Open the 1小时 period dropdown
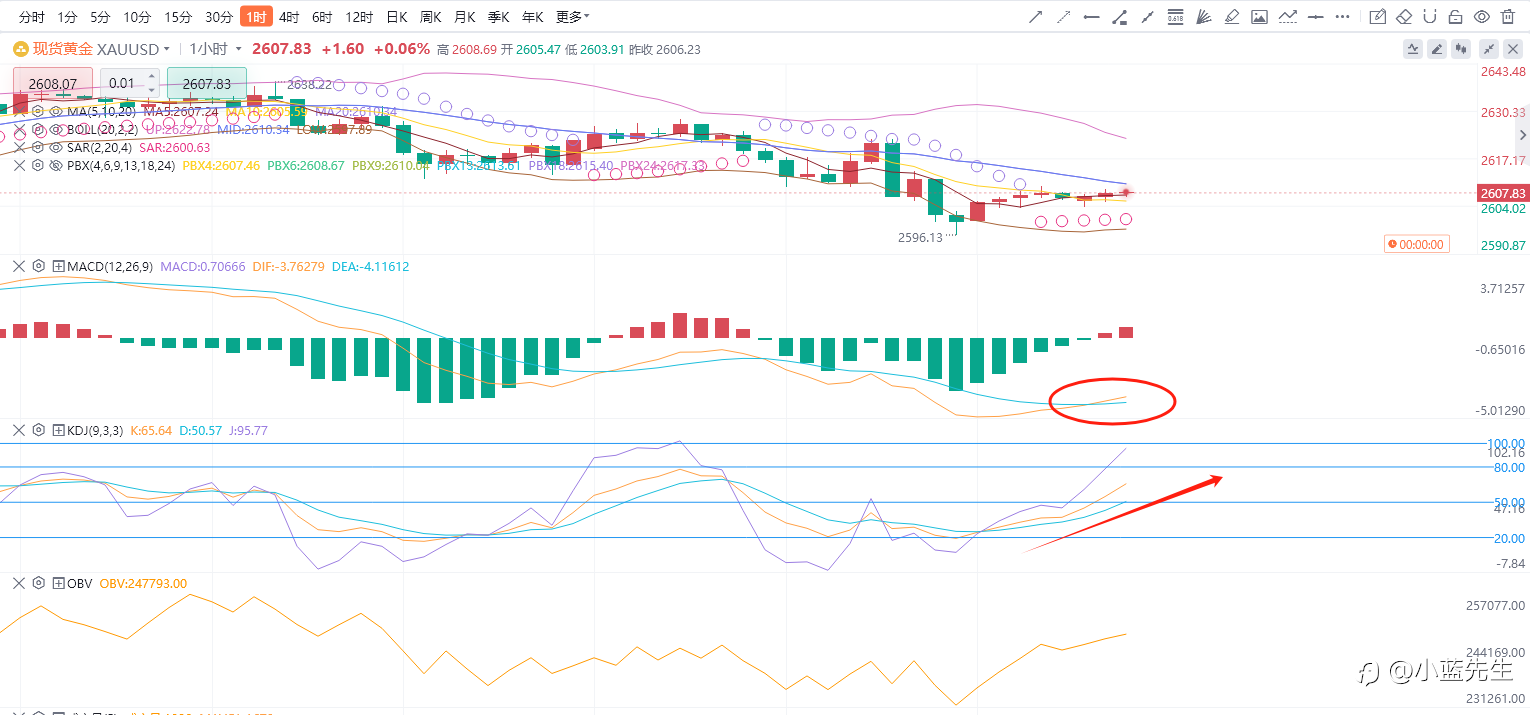Screen dimensions: 1530x715 pyautogui.click(x=212, y=48)
